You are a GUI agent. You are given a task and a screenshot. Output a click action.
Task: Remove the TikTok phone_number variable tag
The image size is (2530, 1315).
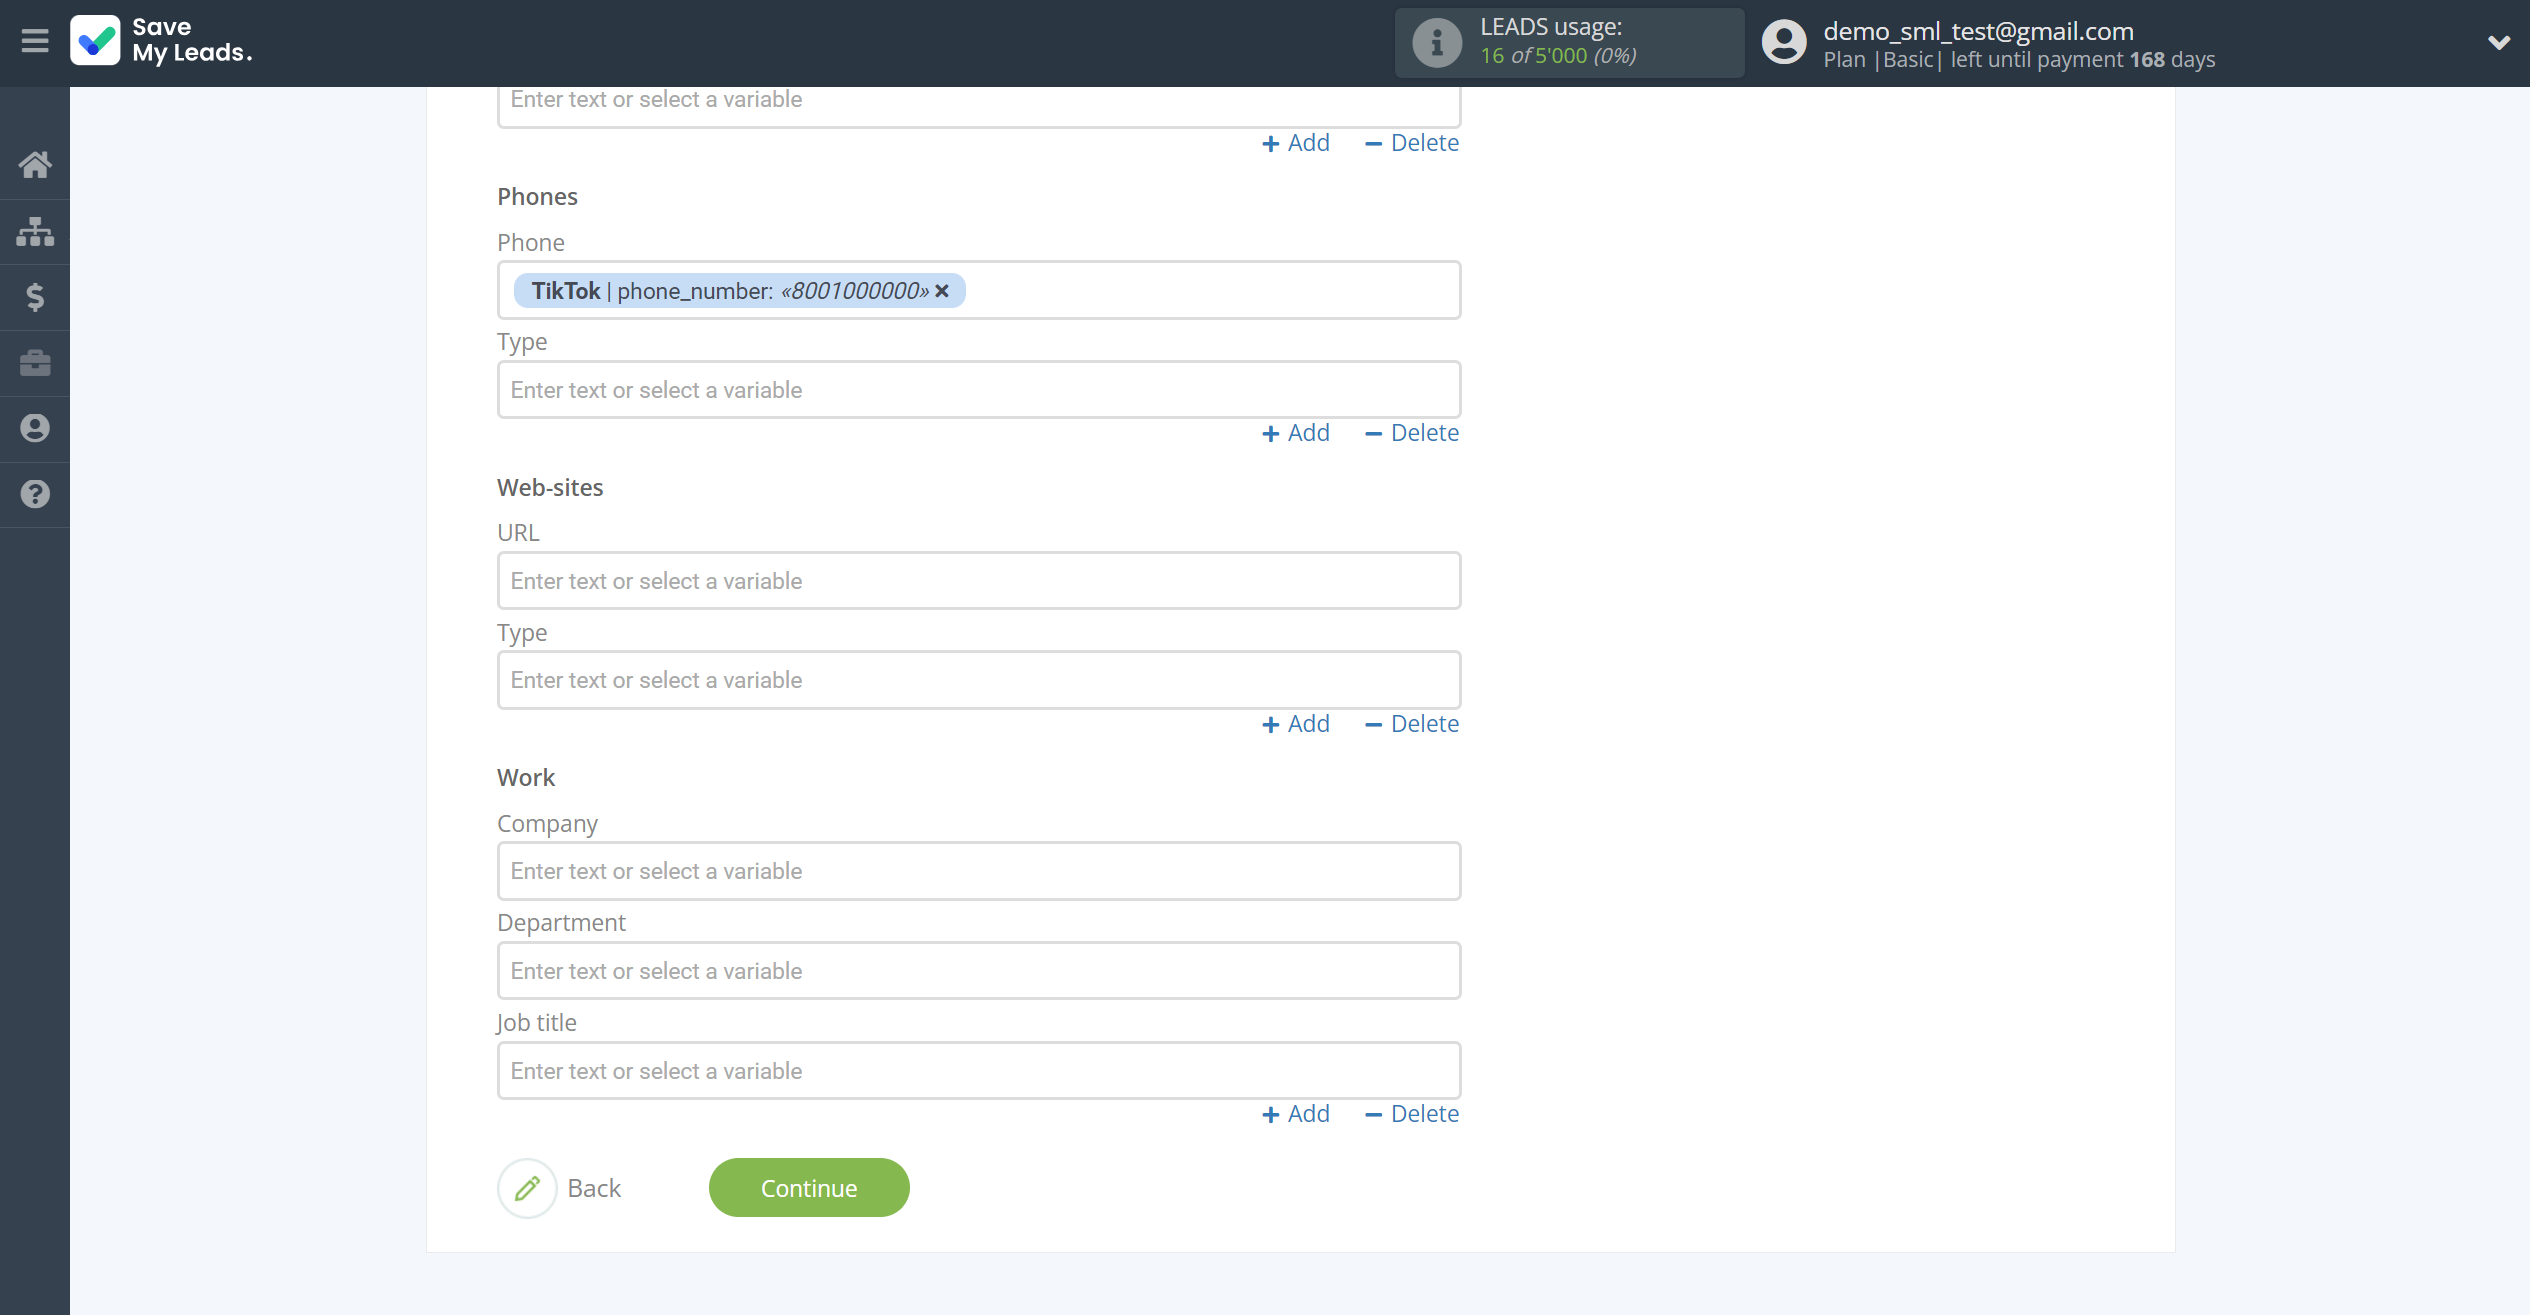(942, 291)
